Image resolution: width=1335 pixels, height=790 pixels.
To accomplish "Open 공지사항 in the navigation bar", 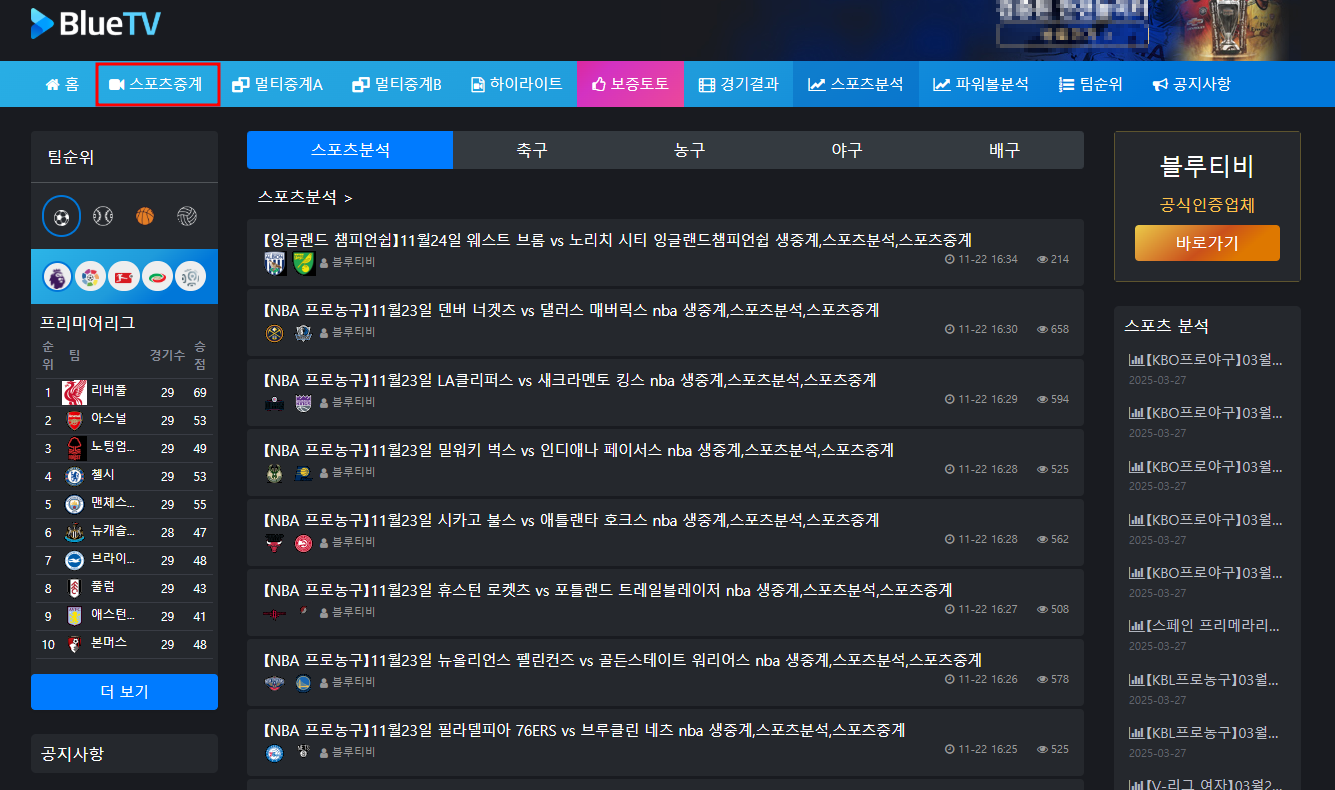I will click(1191, 84).
